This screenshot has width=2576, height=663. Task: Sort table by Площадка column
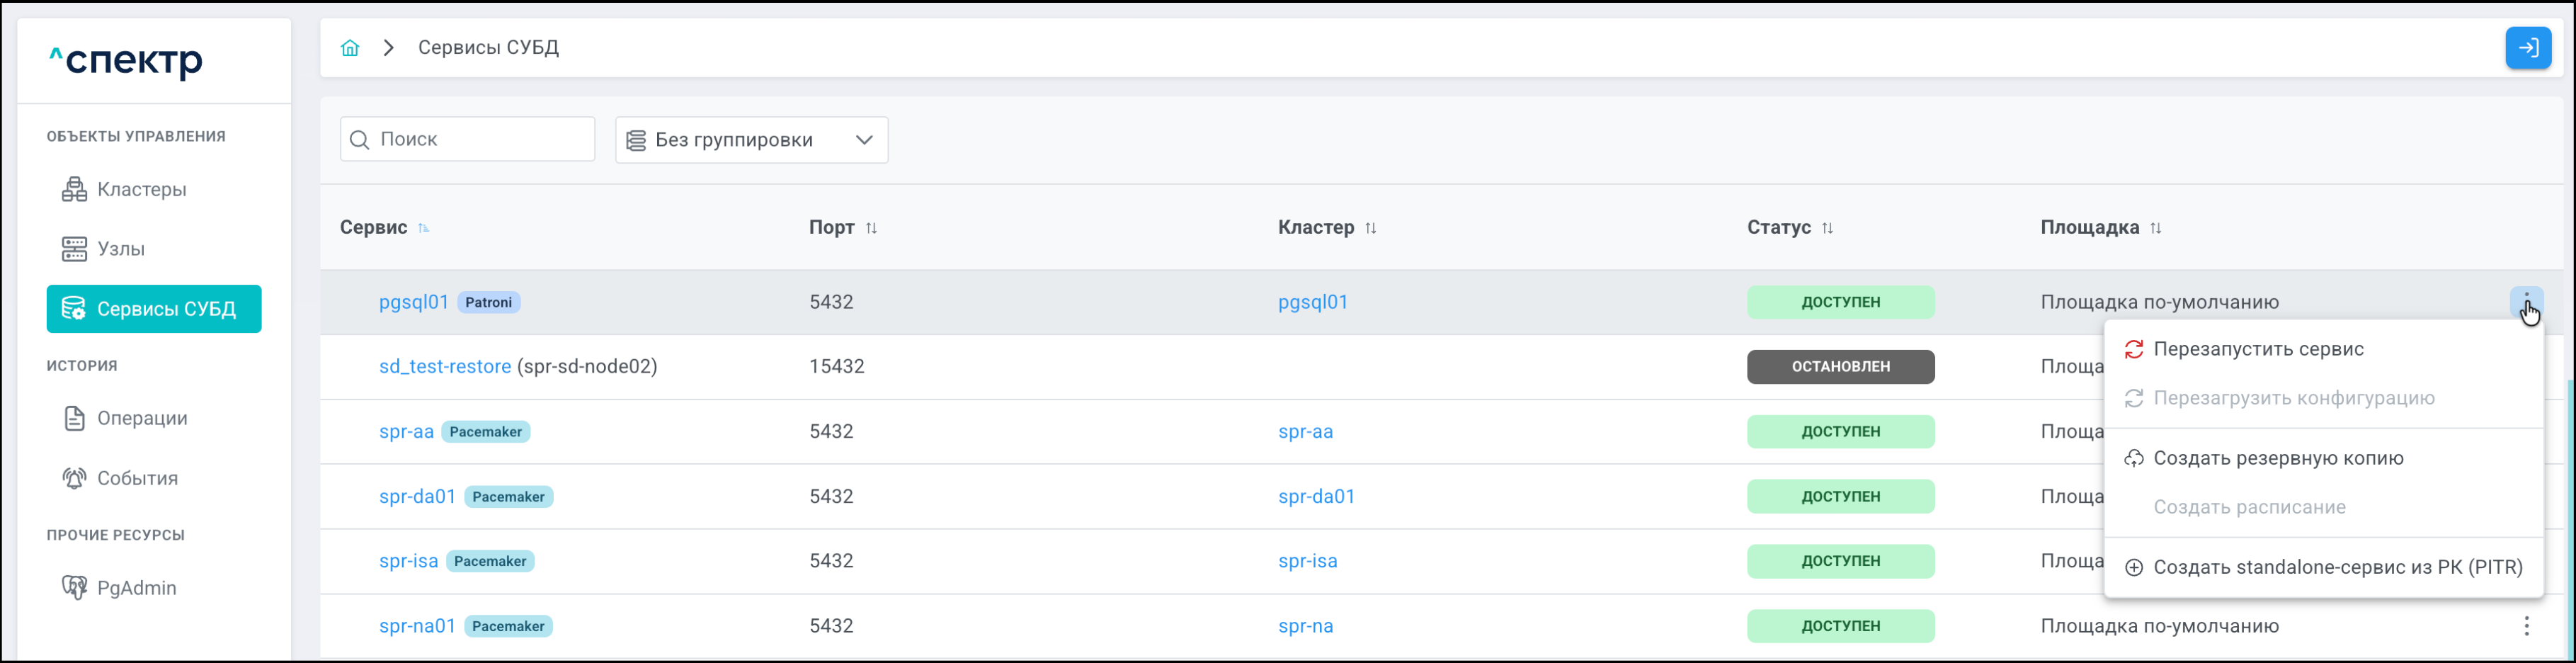[2155, 228]
